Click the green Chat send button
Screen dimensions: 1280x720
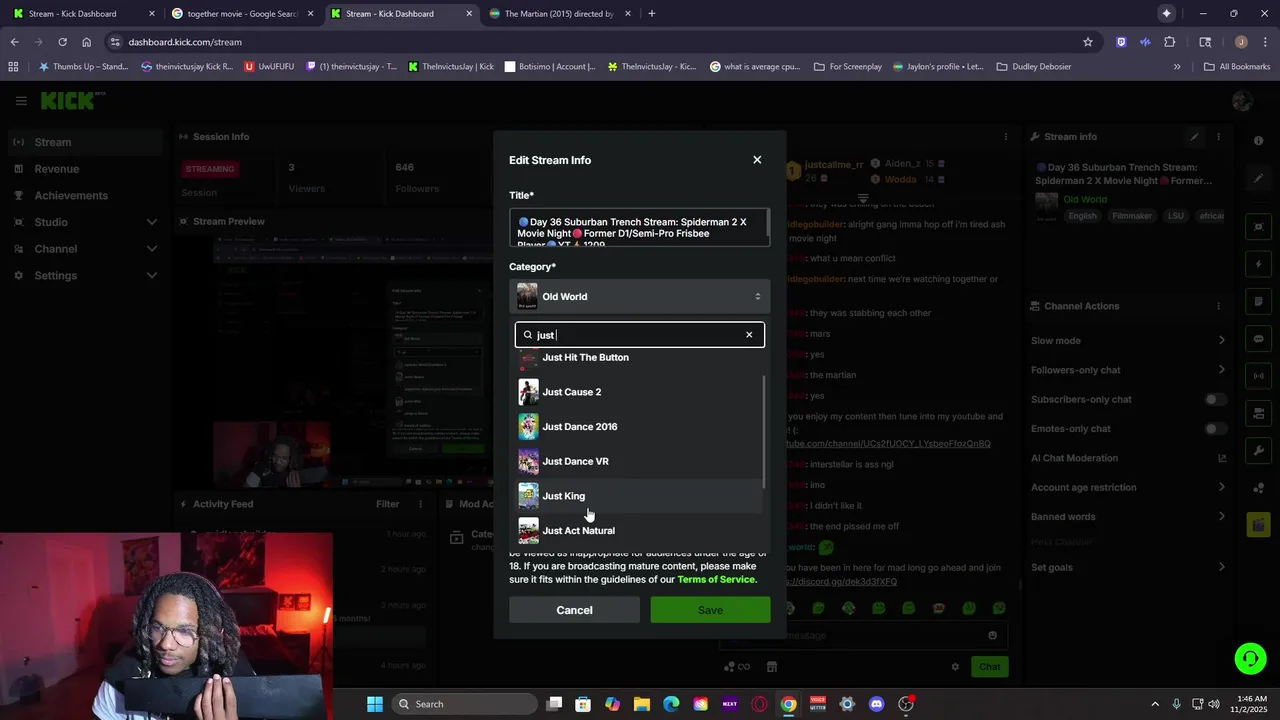click(989, 667)
